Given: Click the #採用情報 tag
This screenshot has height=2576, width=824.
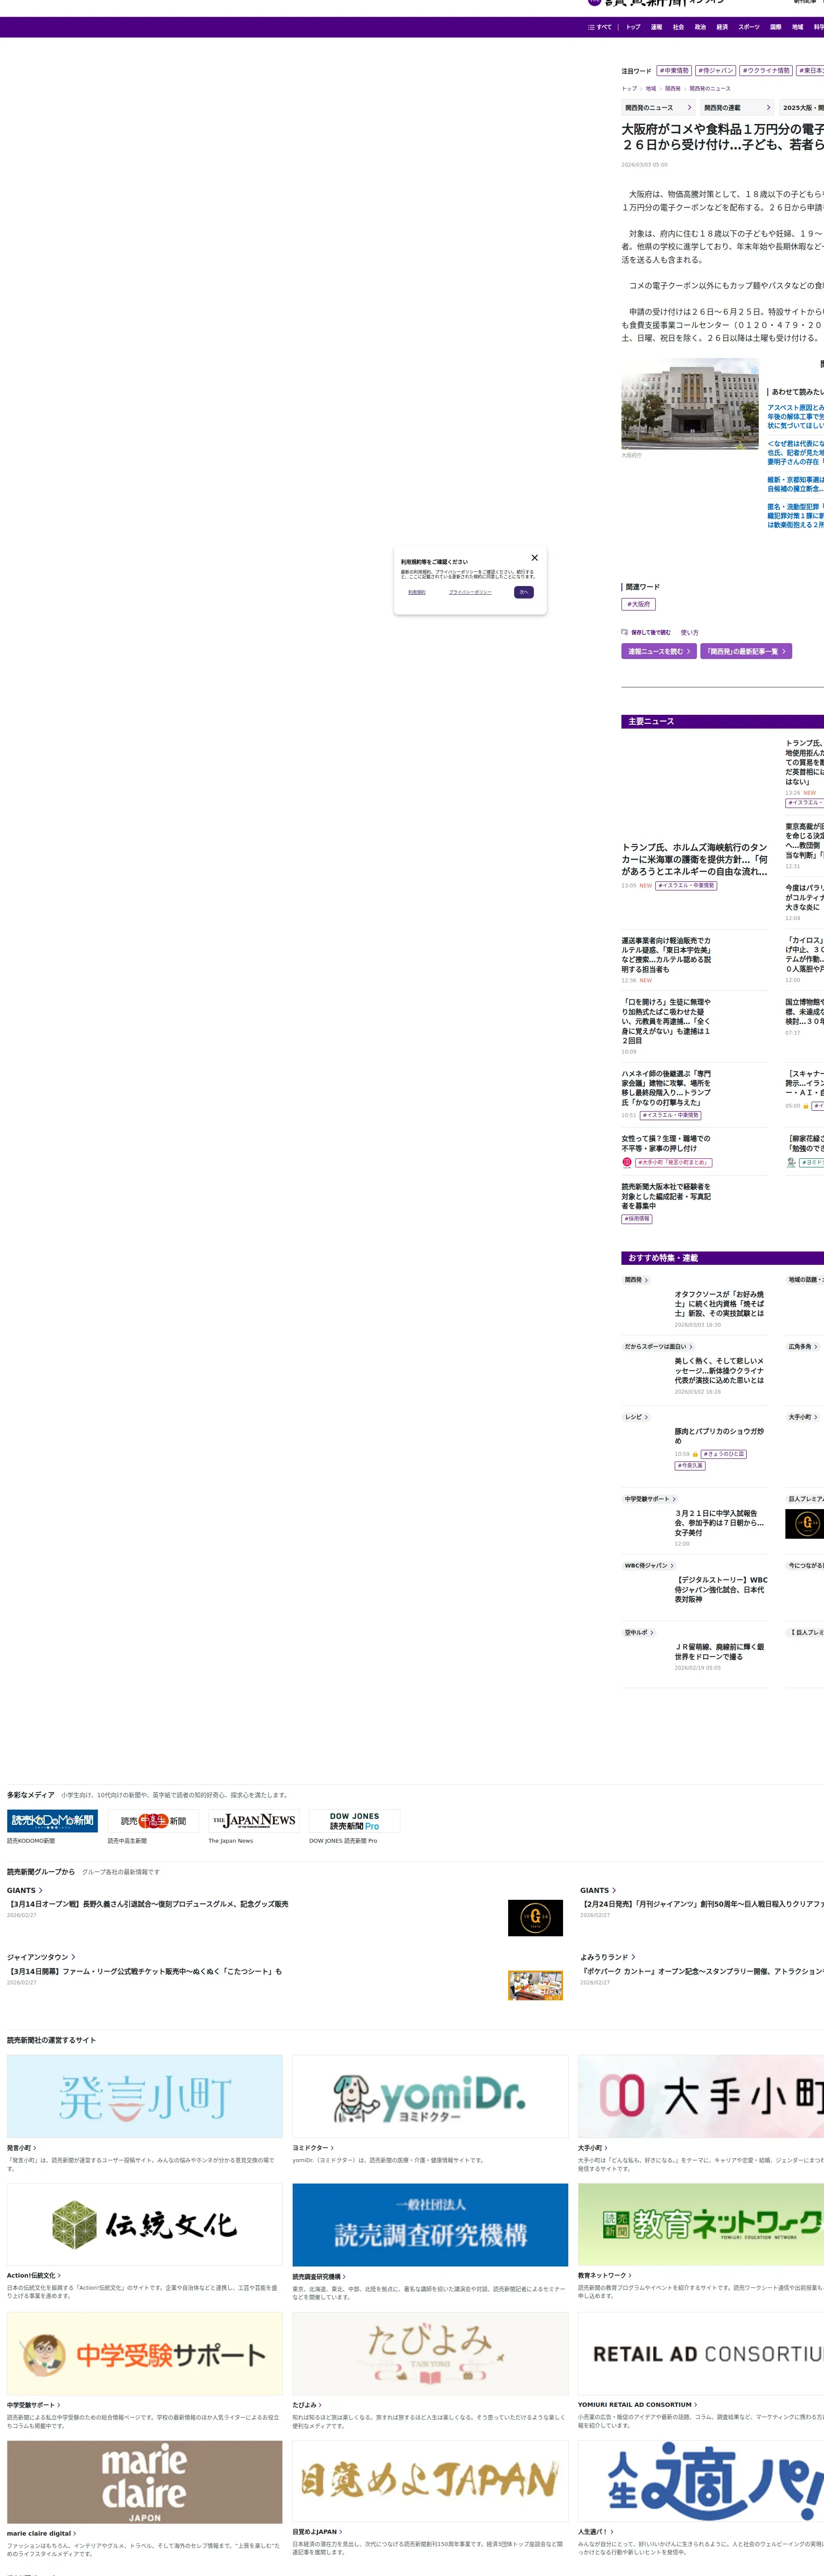Looking at the screenshot, I should pyautogui.click(x=637, y=1219).
